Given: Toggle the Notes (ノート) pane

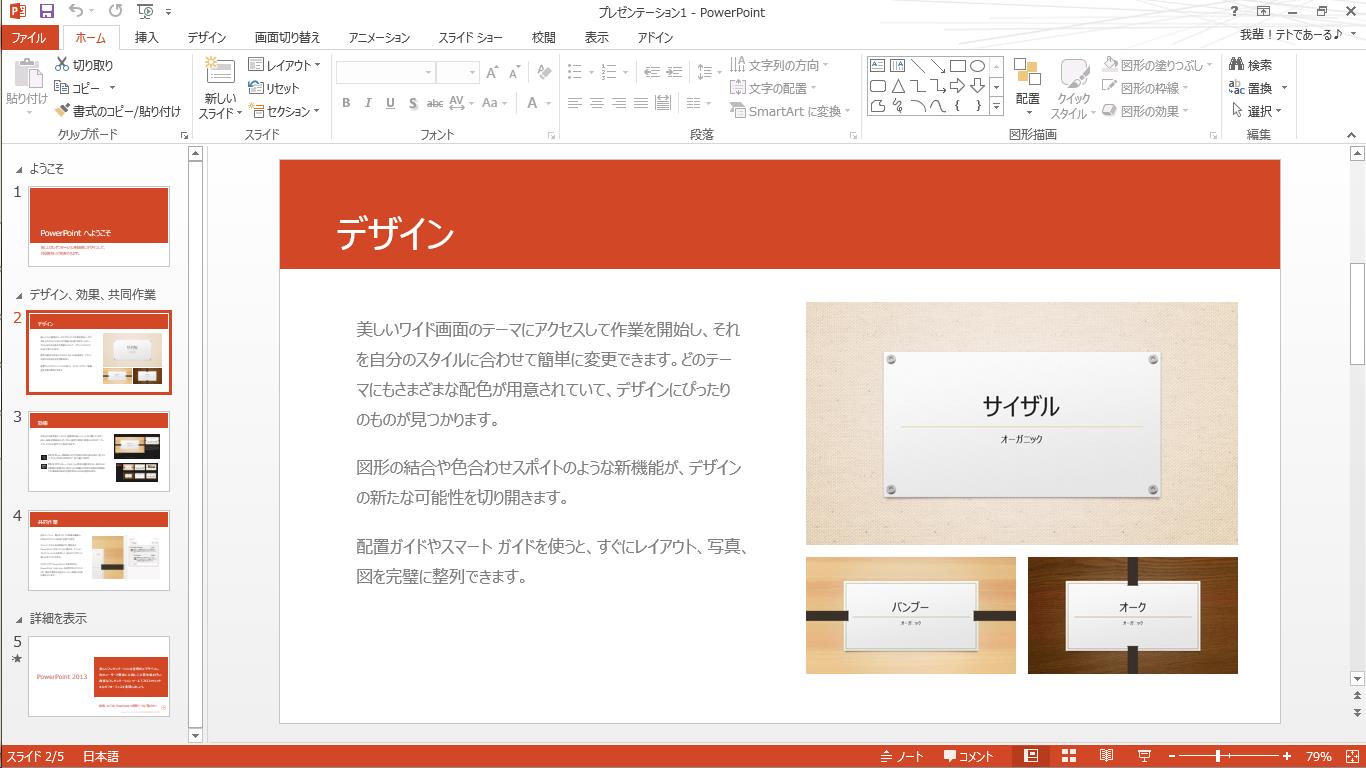Looking at the screenshot, I should click(902, 756).
